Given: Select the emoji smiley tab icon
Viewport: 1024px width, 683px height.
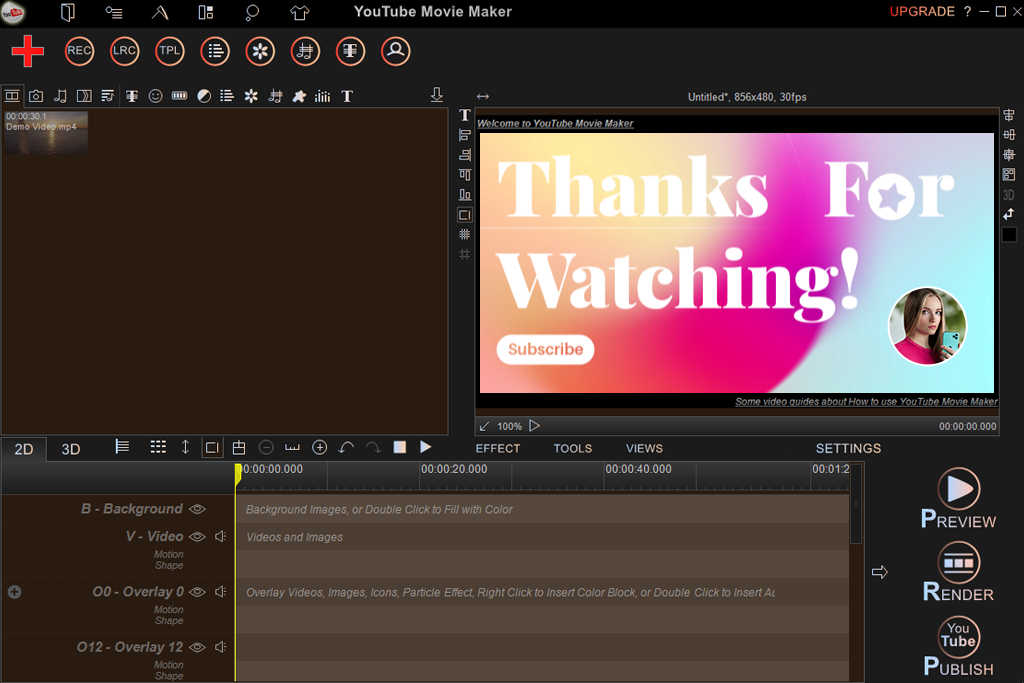Looking at the screenshot, I should (155, 96).
